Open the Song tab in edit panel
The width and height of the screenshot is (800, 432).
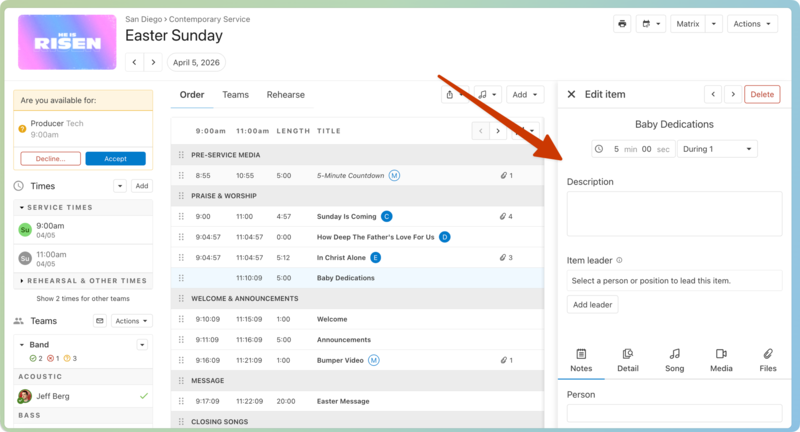click(675, 360)
